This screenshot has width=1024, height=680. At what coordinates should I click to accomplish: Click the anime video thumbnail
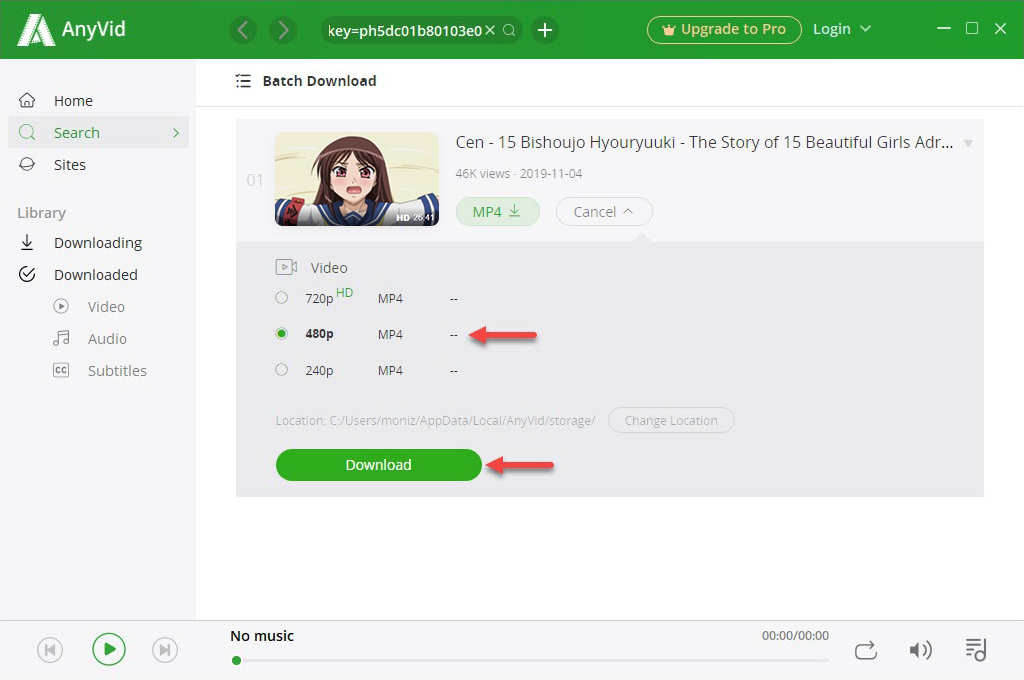[357, 179]
